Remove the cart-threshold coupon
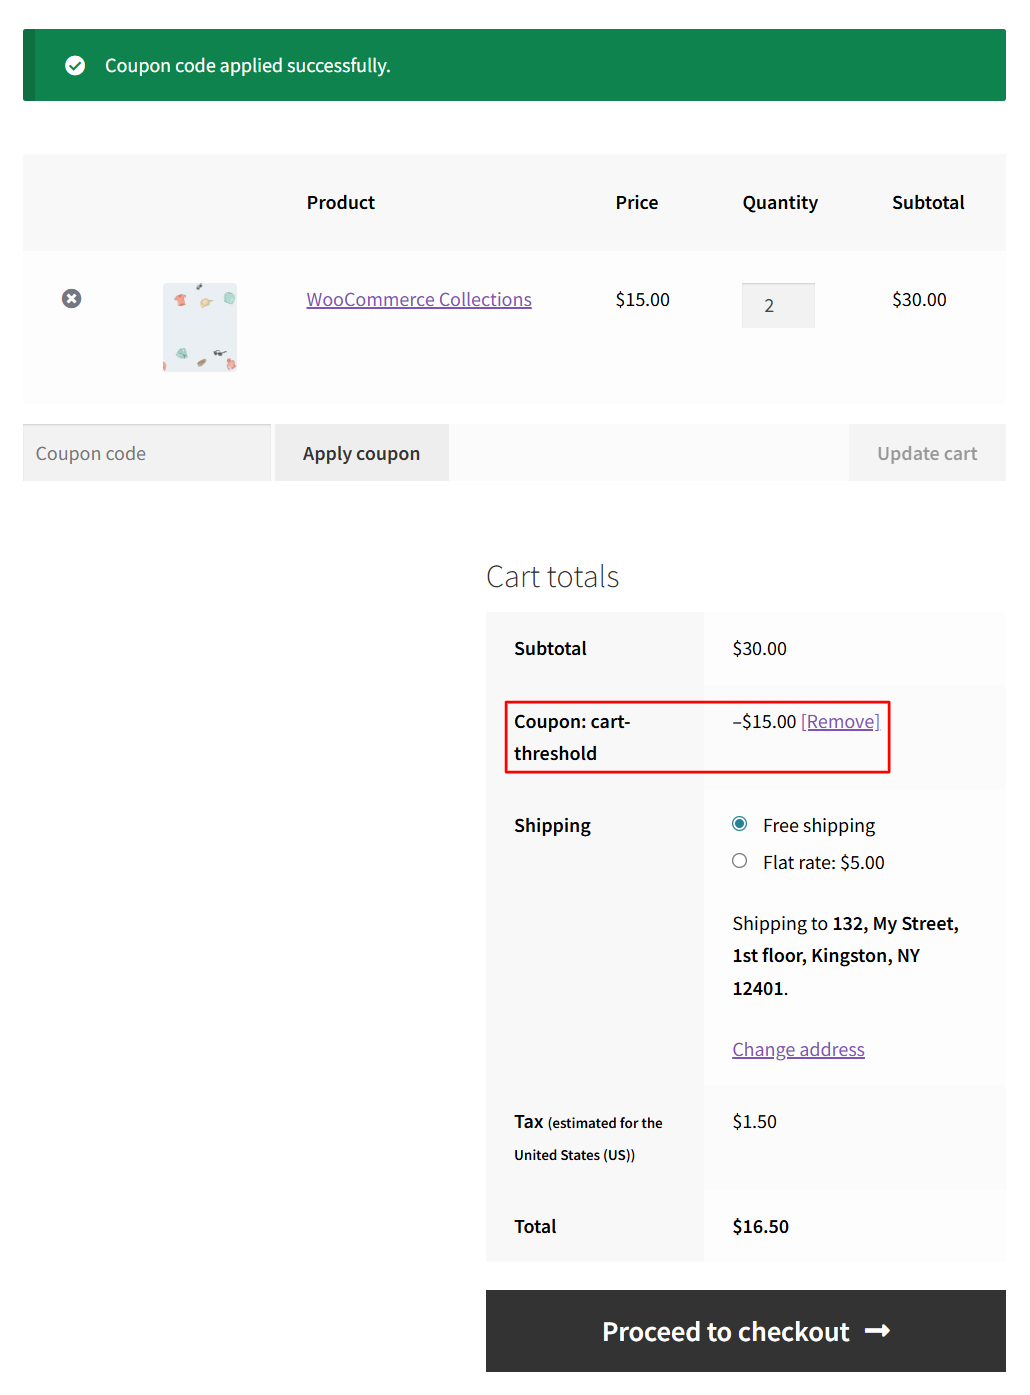The width and height of the screenshot is (1030, 1395). coord(840,722)
